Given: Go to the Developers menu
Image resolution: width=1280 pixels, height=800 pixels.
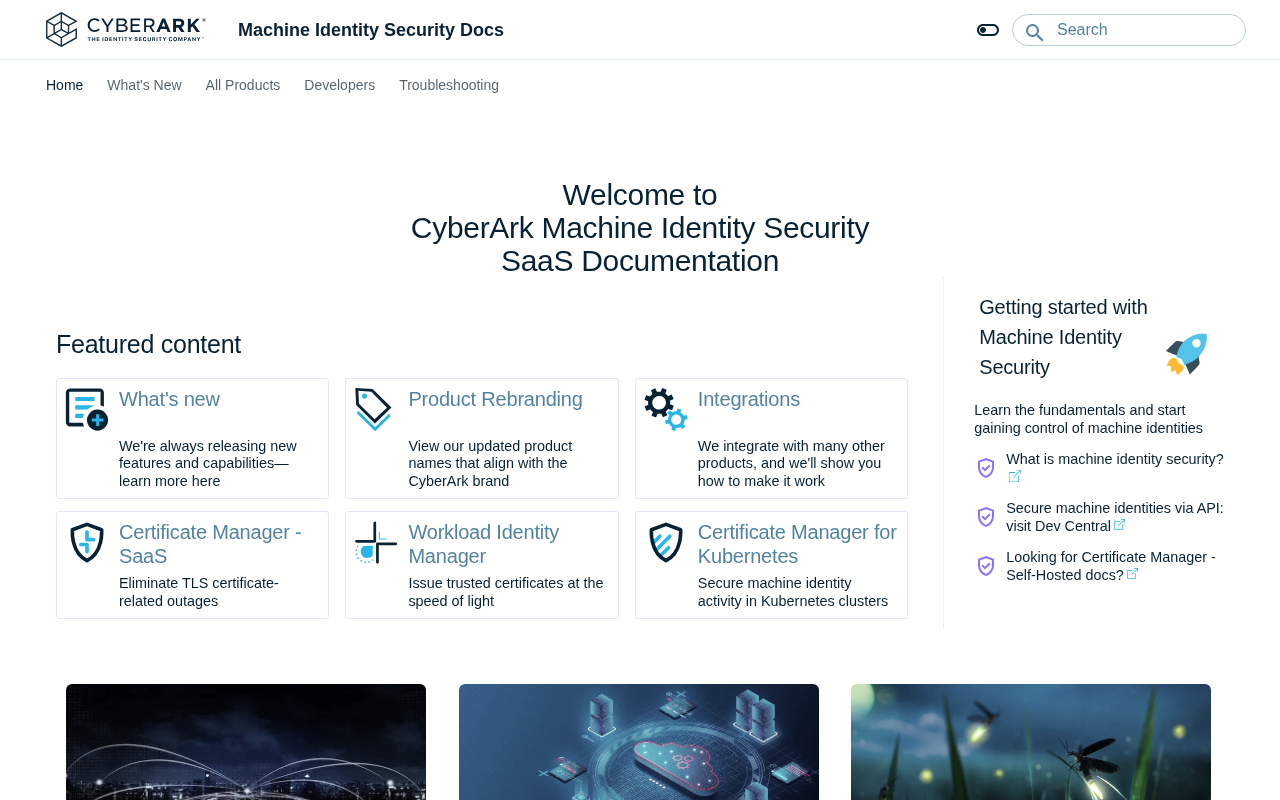Looking at the screenshot, I should click(339, 85).
